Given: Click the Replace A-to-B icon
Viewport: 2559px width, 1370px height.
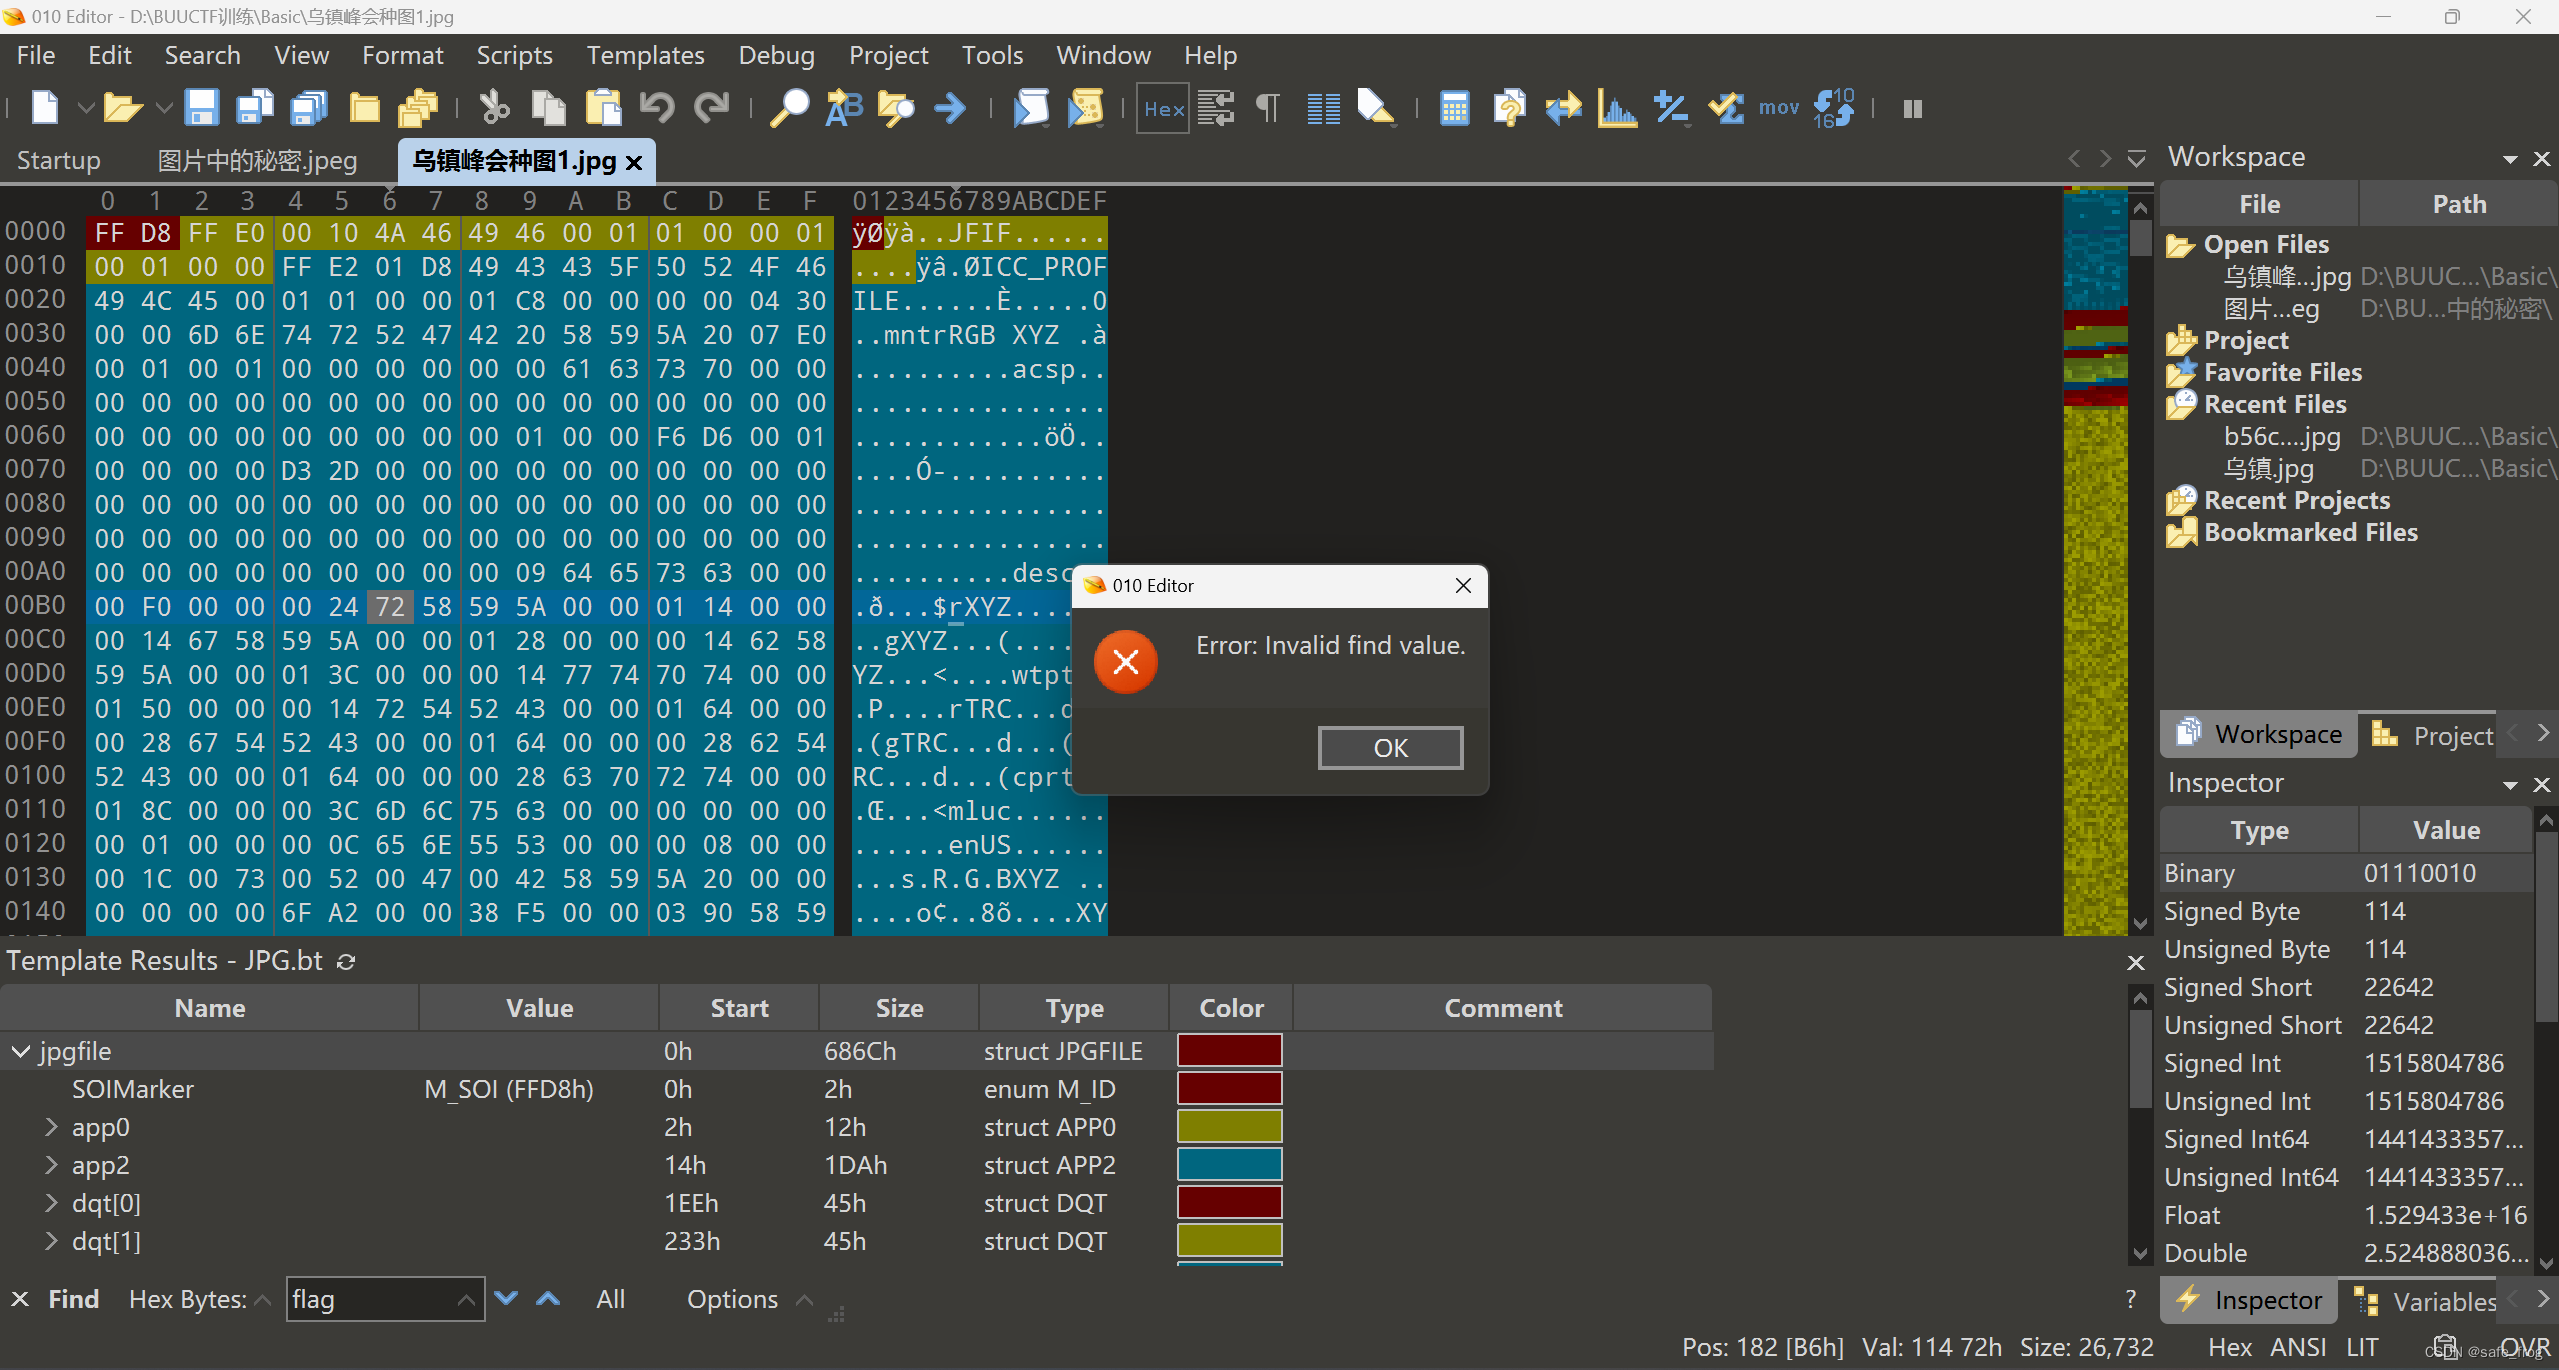Looking at the screenshot, I should click(843, 108).
